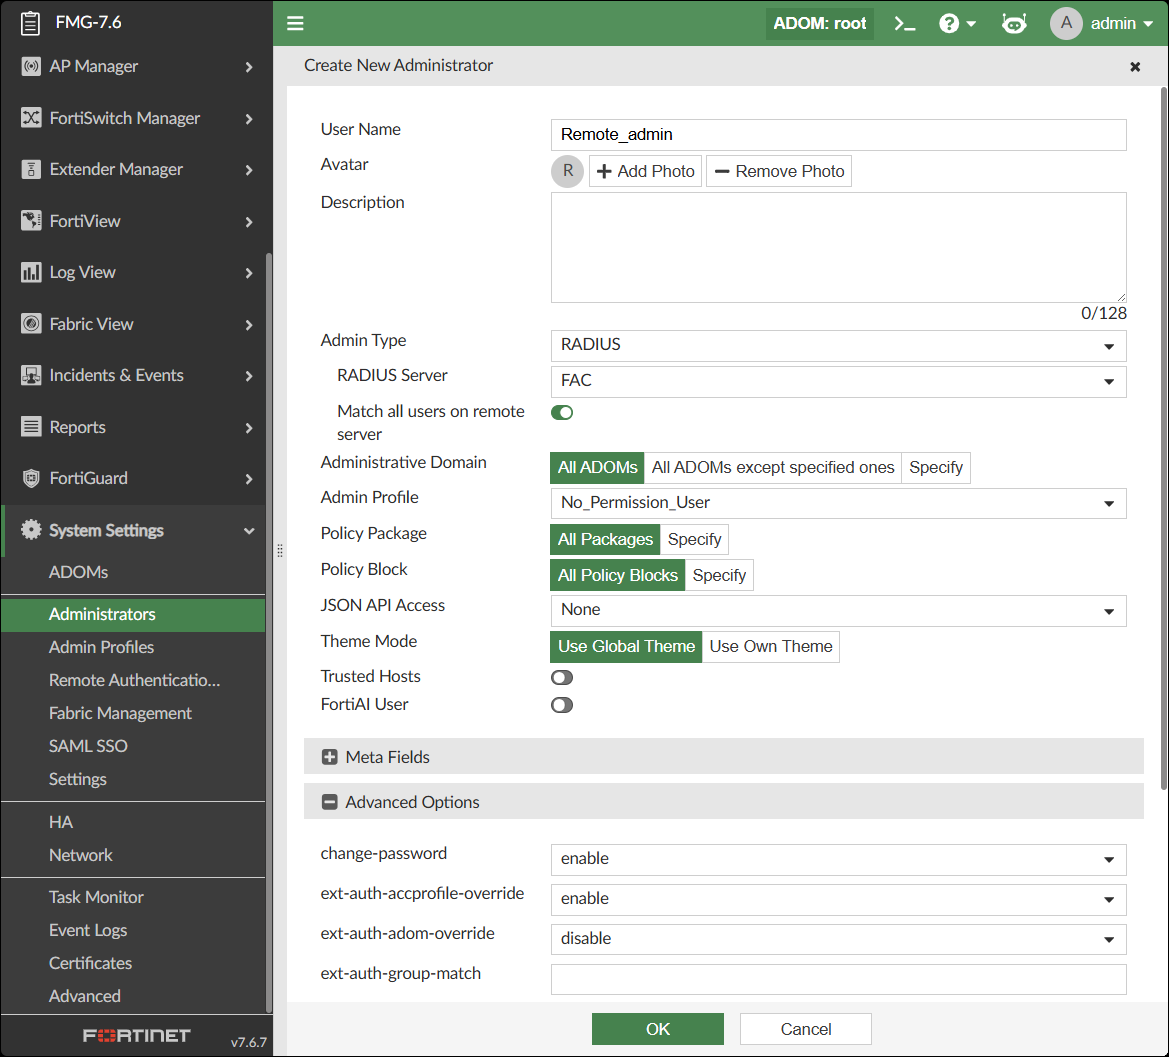The width and height of the screenshot is (1169, 1057).
Task: Click the System Settings gear icon
Action: pos(31,530)
